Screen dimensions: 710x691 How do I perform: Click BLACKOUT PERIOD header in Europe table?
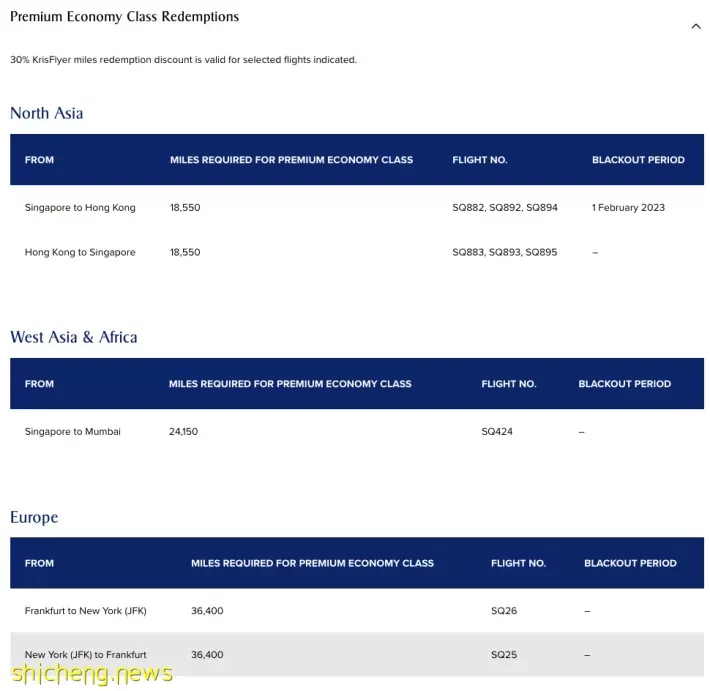coord(630,563)
